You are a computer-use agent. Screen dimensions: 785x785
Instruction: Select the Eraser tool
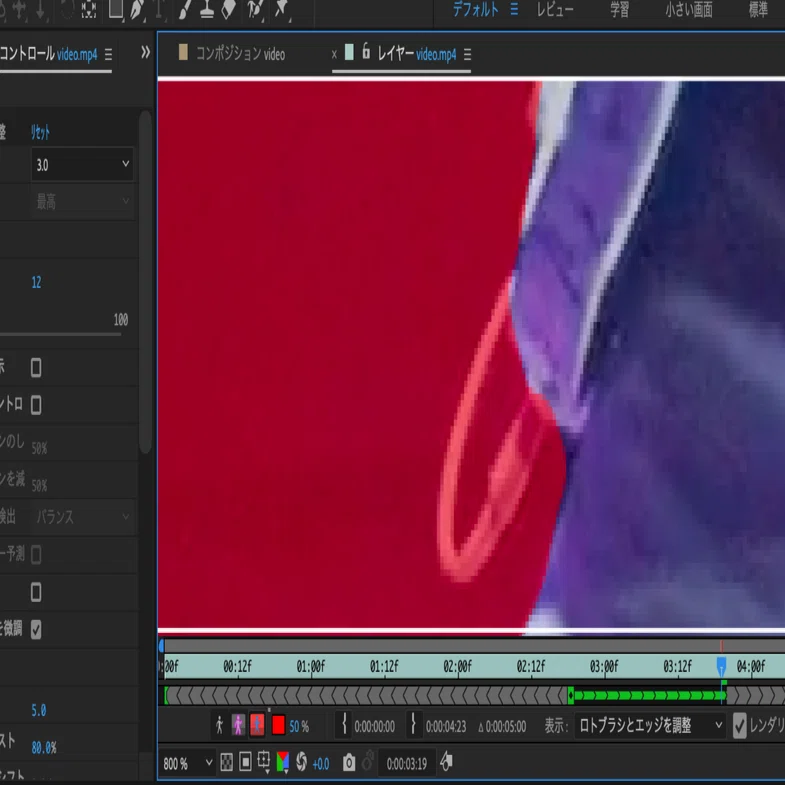[x=228, y=10]
